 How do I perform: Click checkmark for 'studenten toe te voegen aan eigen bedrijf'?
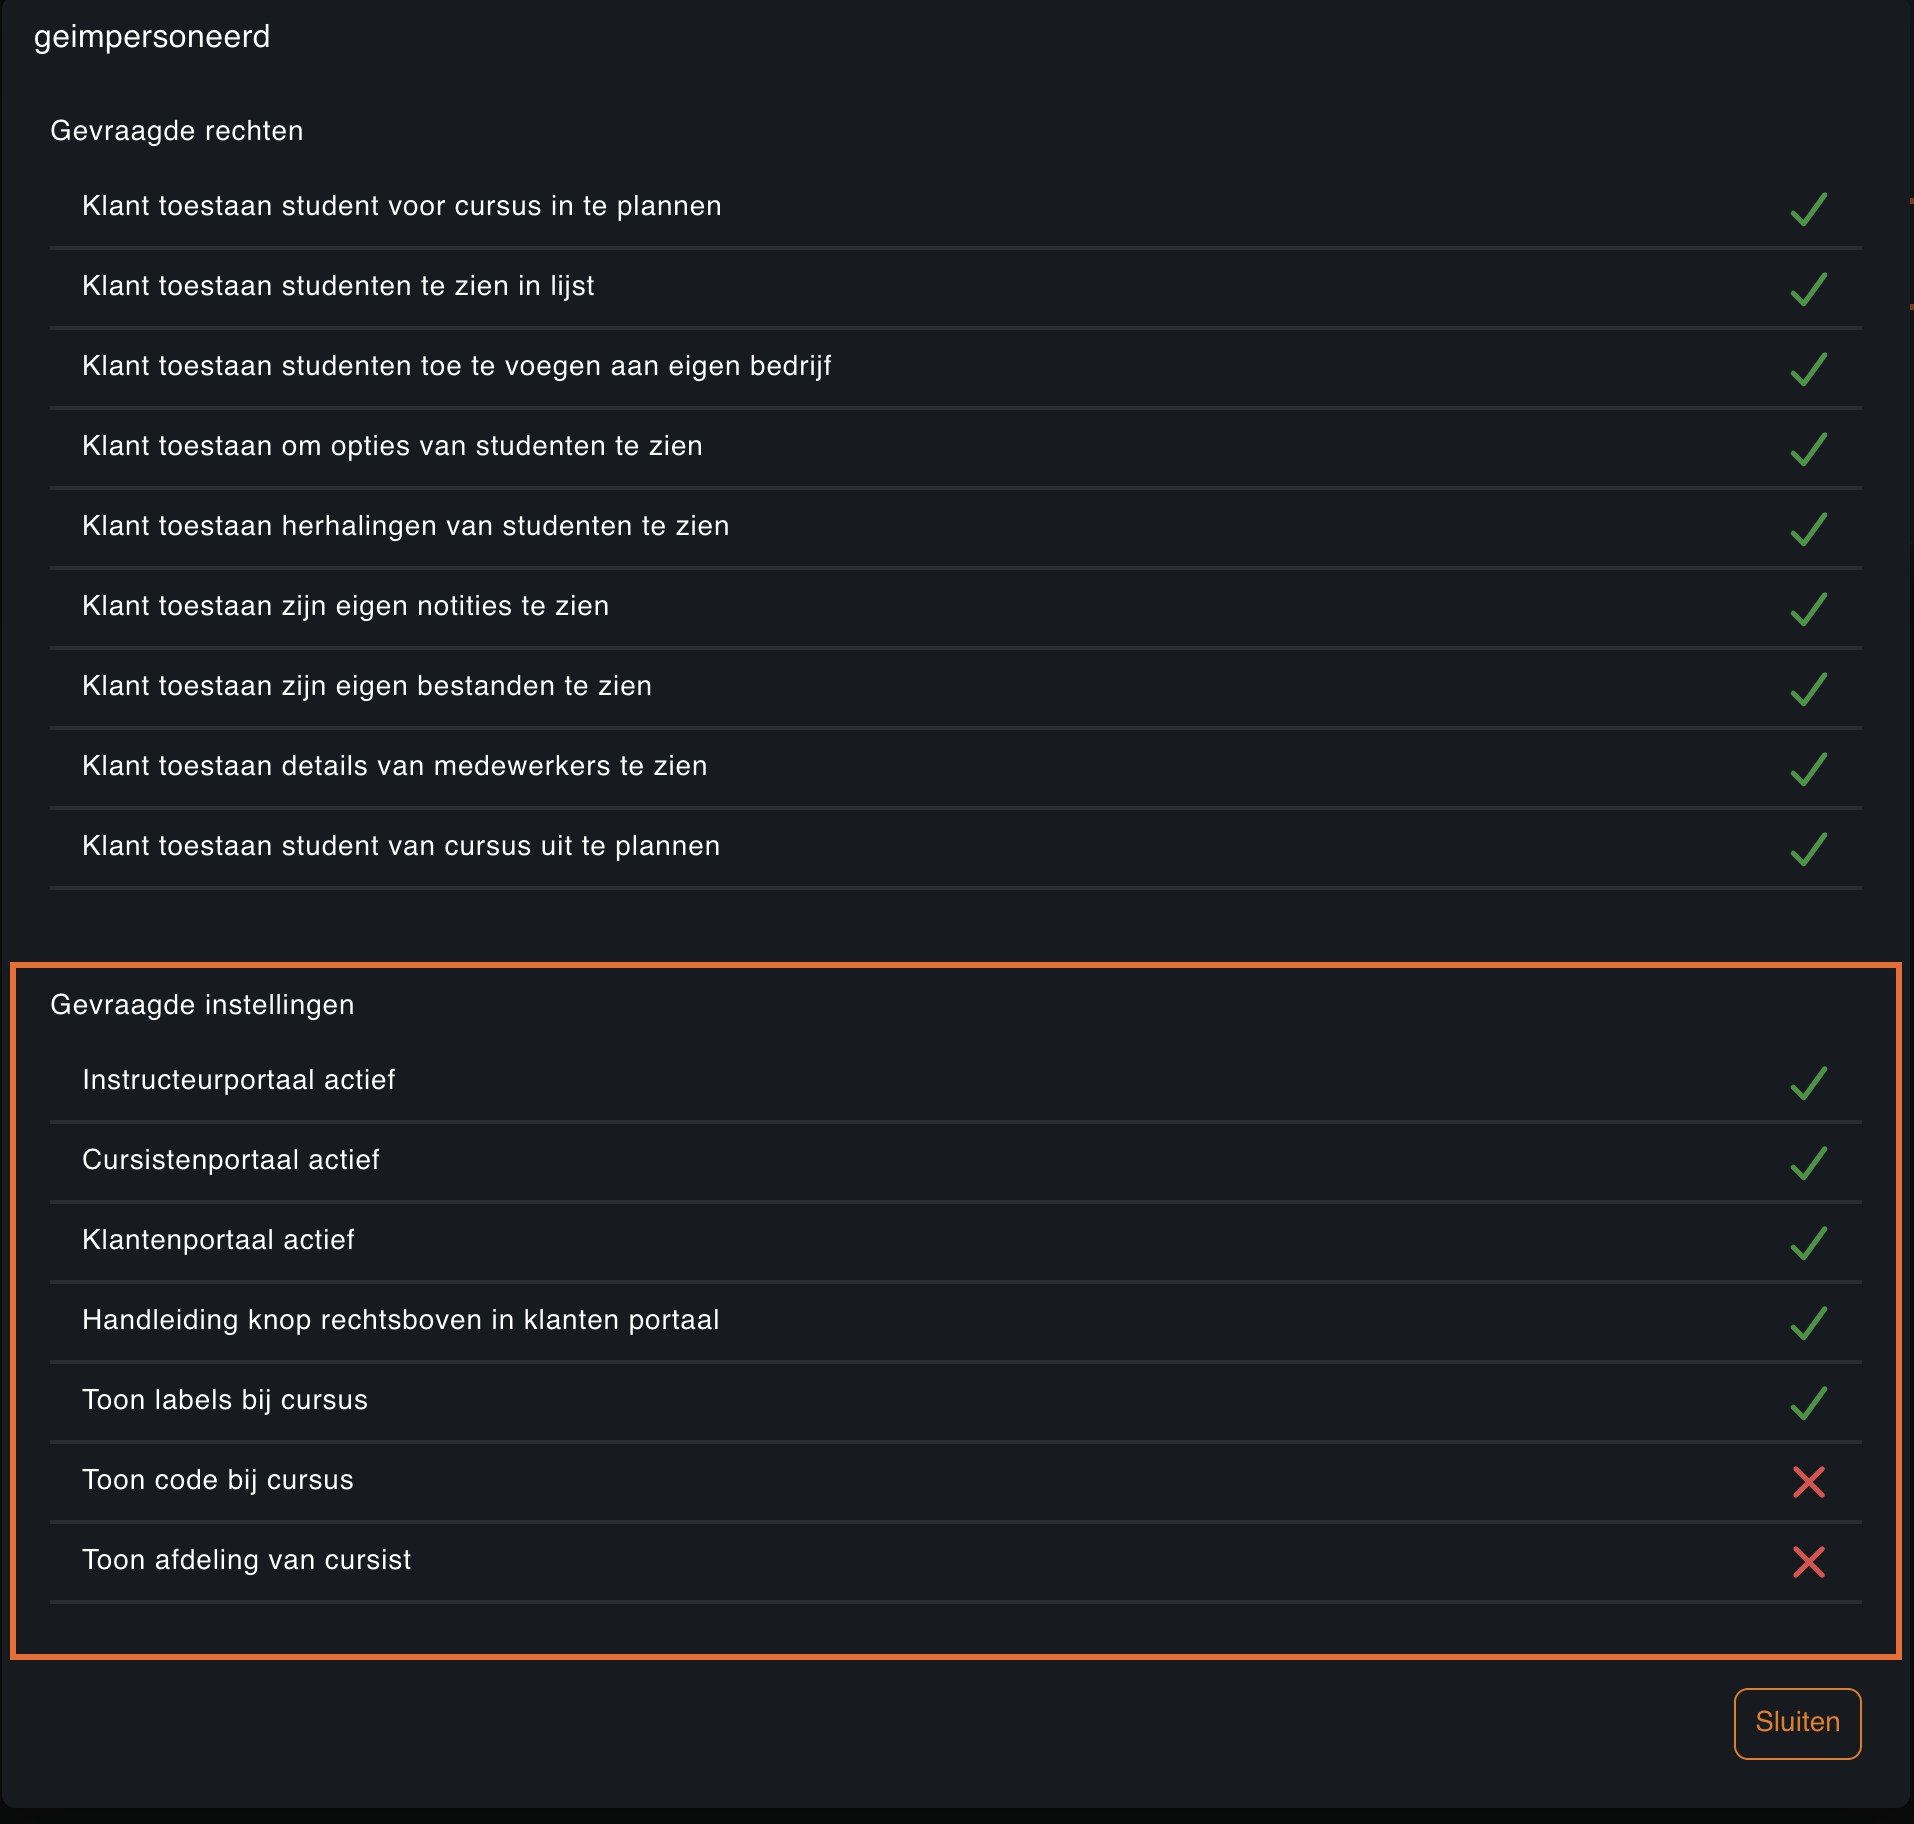[1808, 369]
